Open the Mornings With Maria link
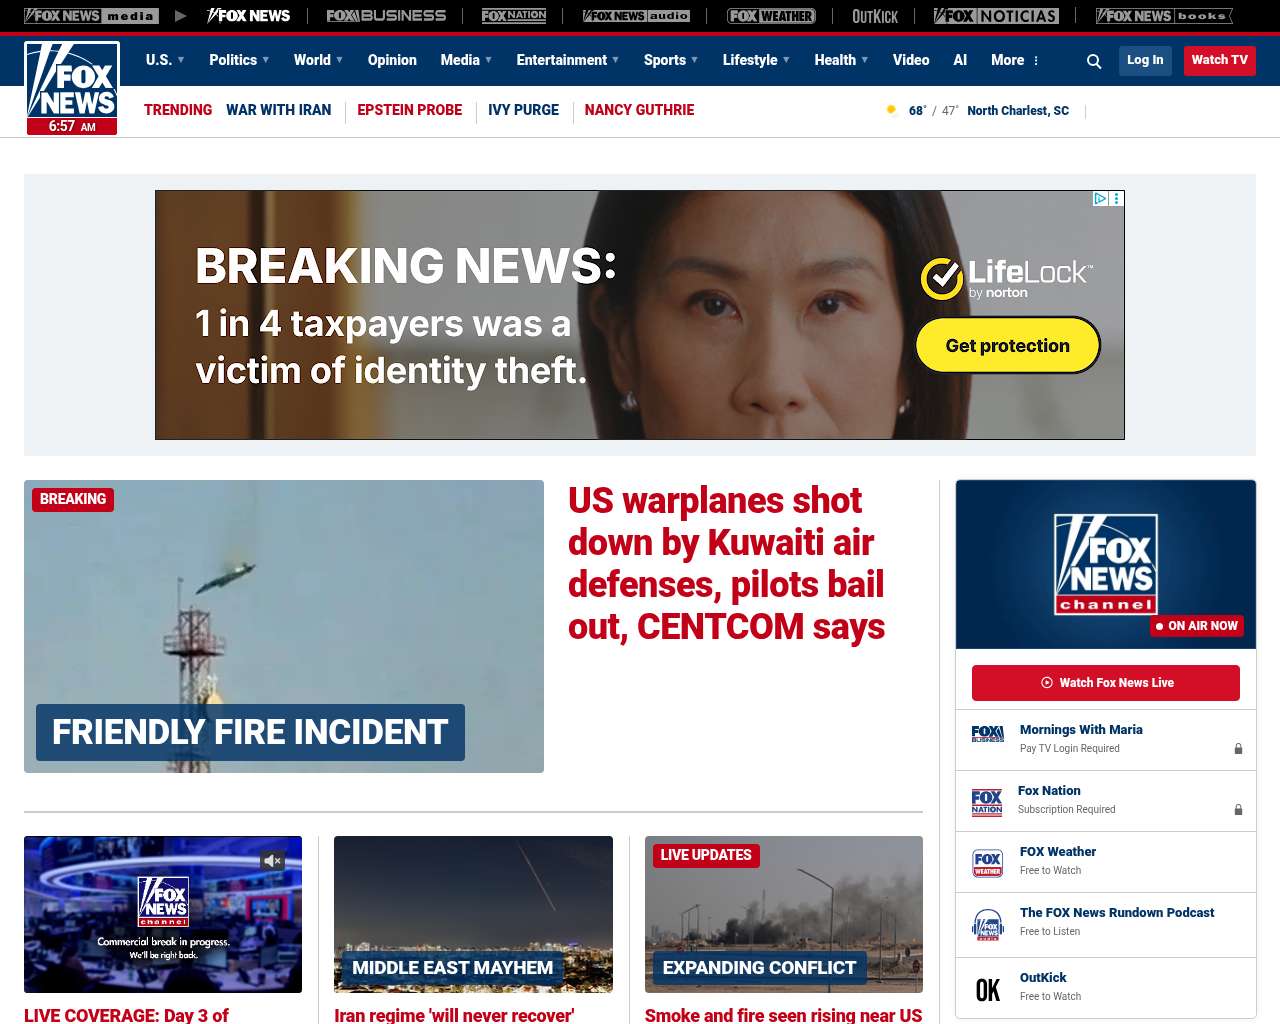 click(x=1081, y=730)
